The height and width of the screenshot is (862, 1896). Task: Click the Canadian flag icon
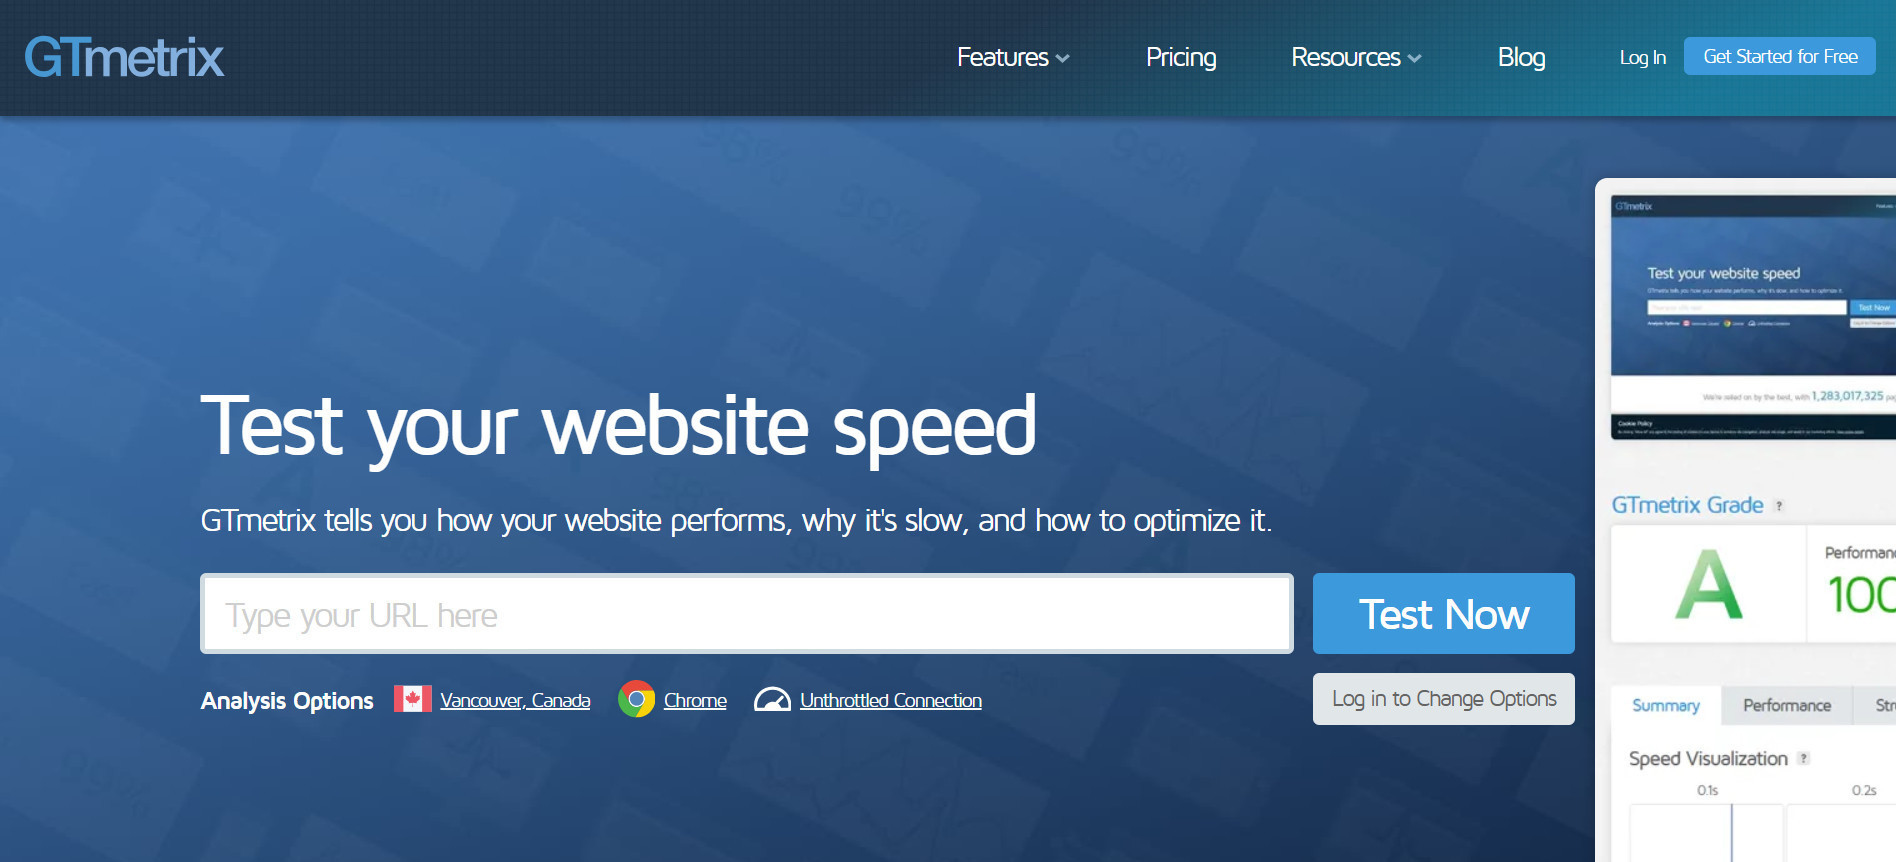pos(412,699)
